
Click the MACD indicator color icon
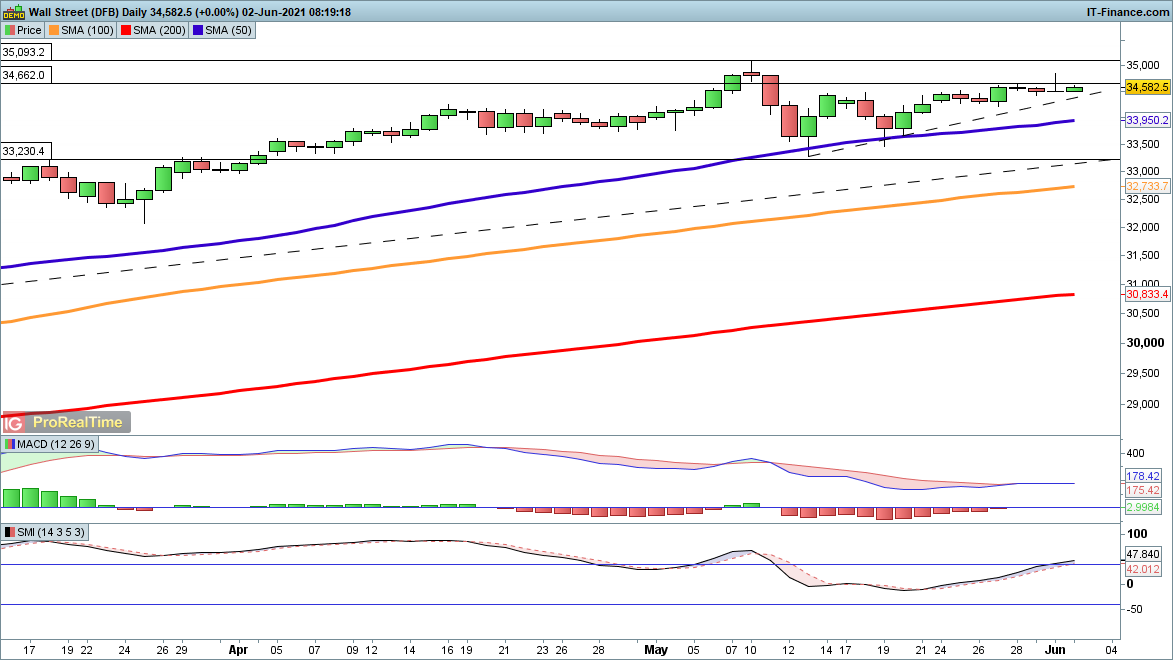(10, 443)
